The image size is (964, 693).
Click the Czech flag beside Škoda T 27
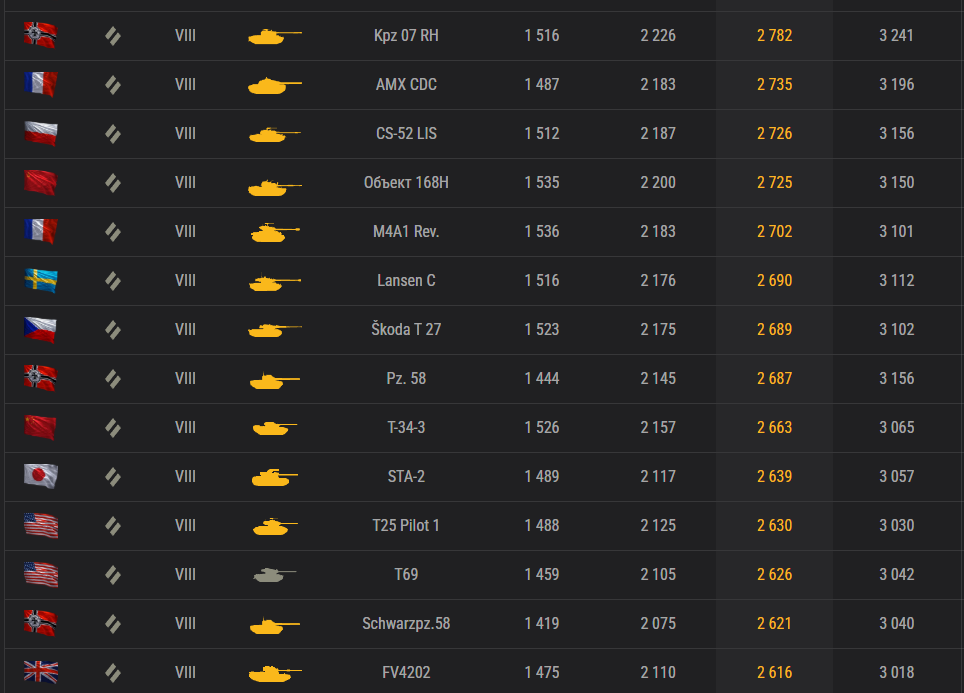pos(41,330)
